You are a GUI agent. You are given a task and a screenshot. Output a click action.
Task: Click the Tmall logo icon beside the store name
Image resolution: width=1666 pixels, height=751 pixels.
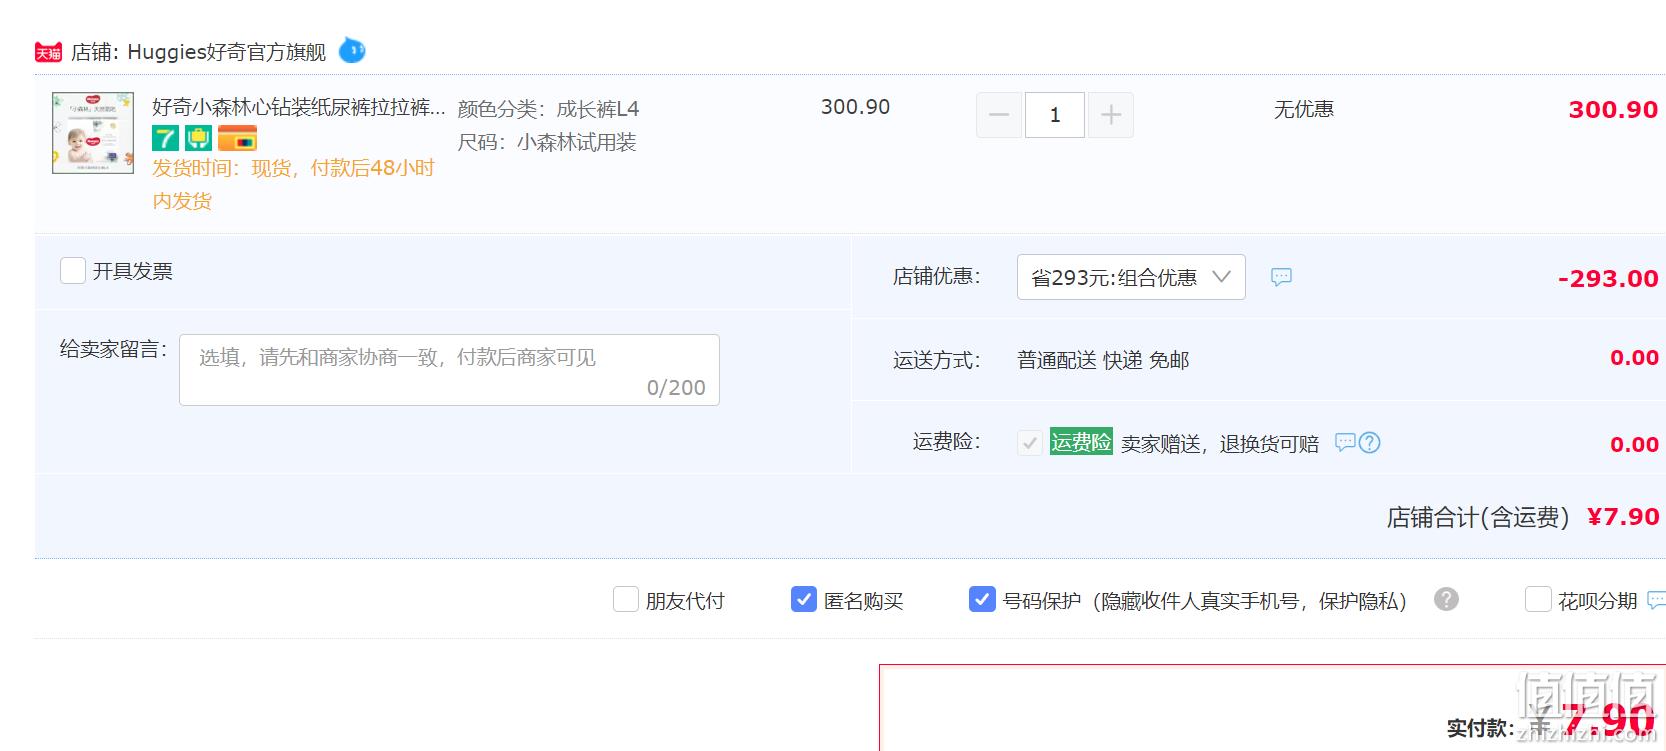pos(48,52)
